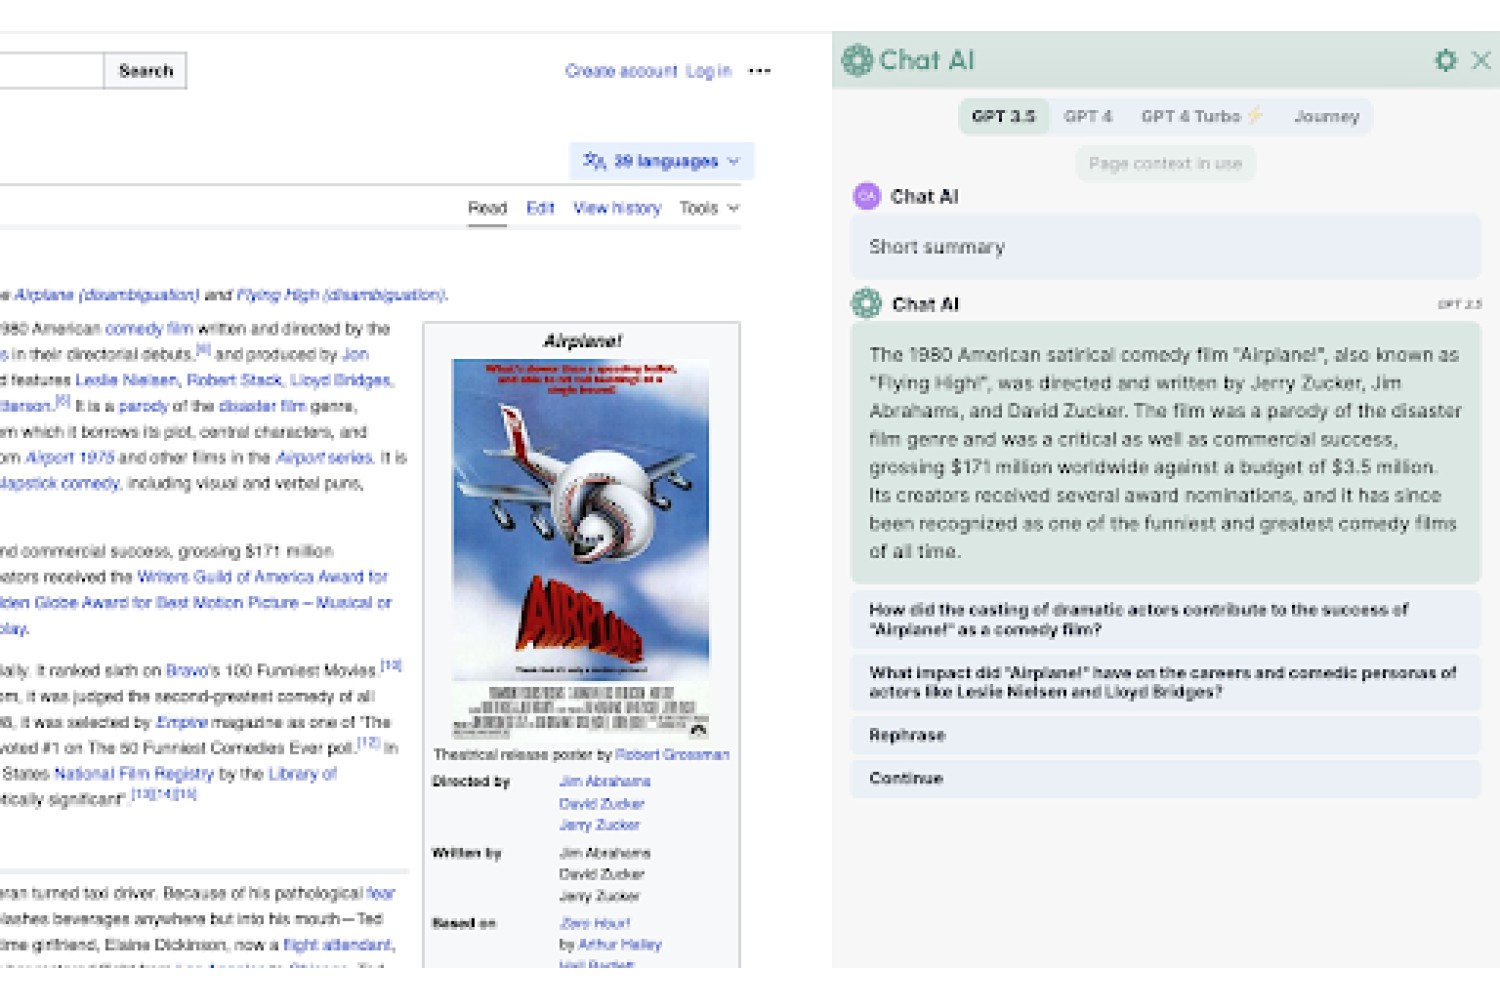Open the National Film Registry link
The height and width of the screenshot is (1000, 1500).
point(134,774)
